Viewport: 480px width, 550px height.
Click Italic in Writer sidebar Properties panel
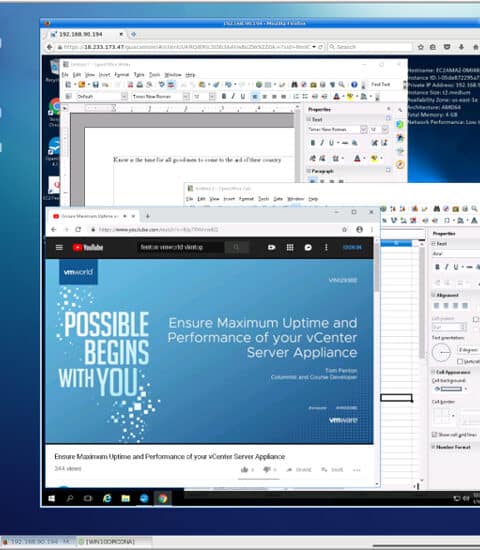coord(322,142)
